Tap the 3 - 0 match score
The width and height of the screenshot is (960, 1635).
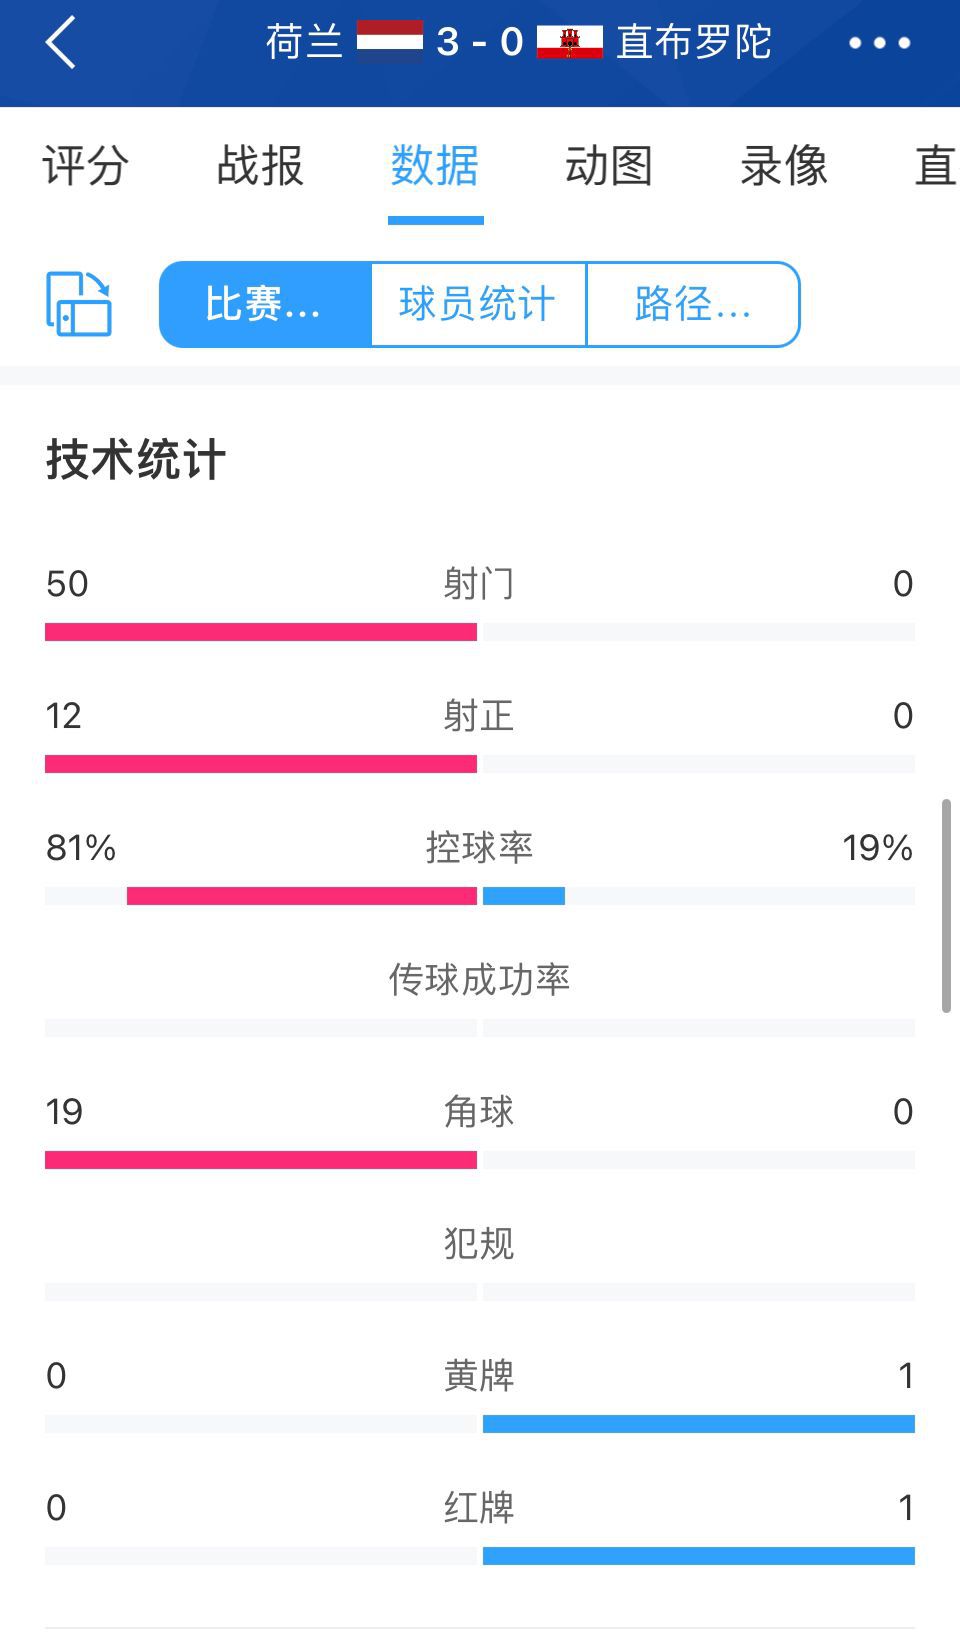point(480,42)
